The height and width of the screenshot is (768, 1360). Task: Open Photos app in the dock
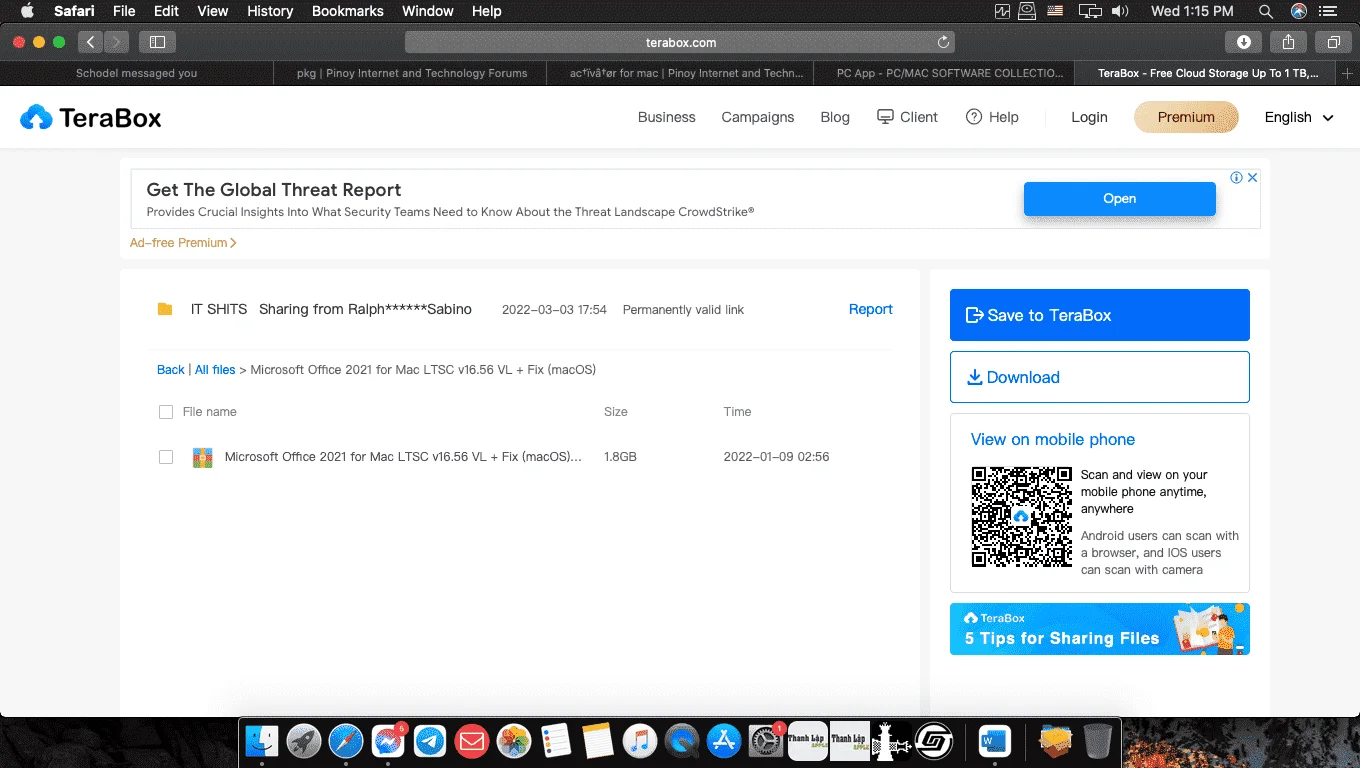click(514, 741)
